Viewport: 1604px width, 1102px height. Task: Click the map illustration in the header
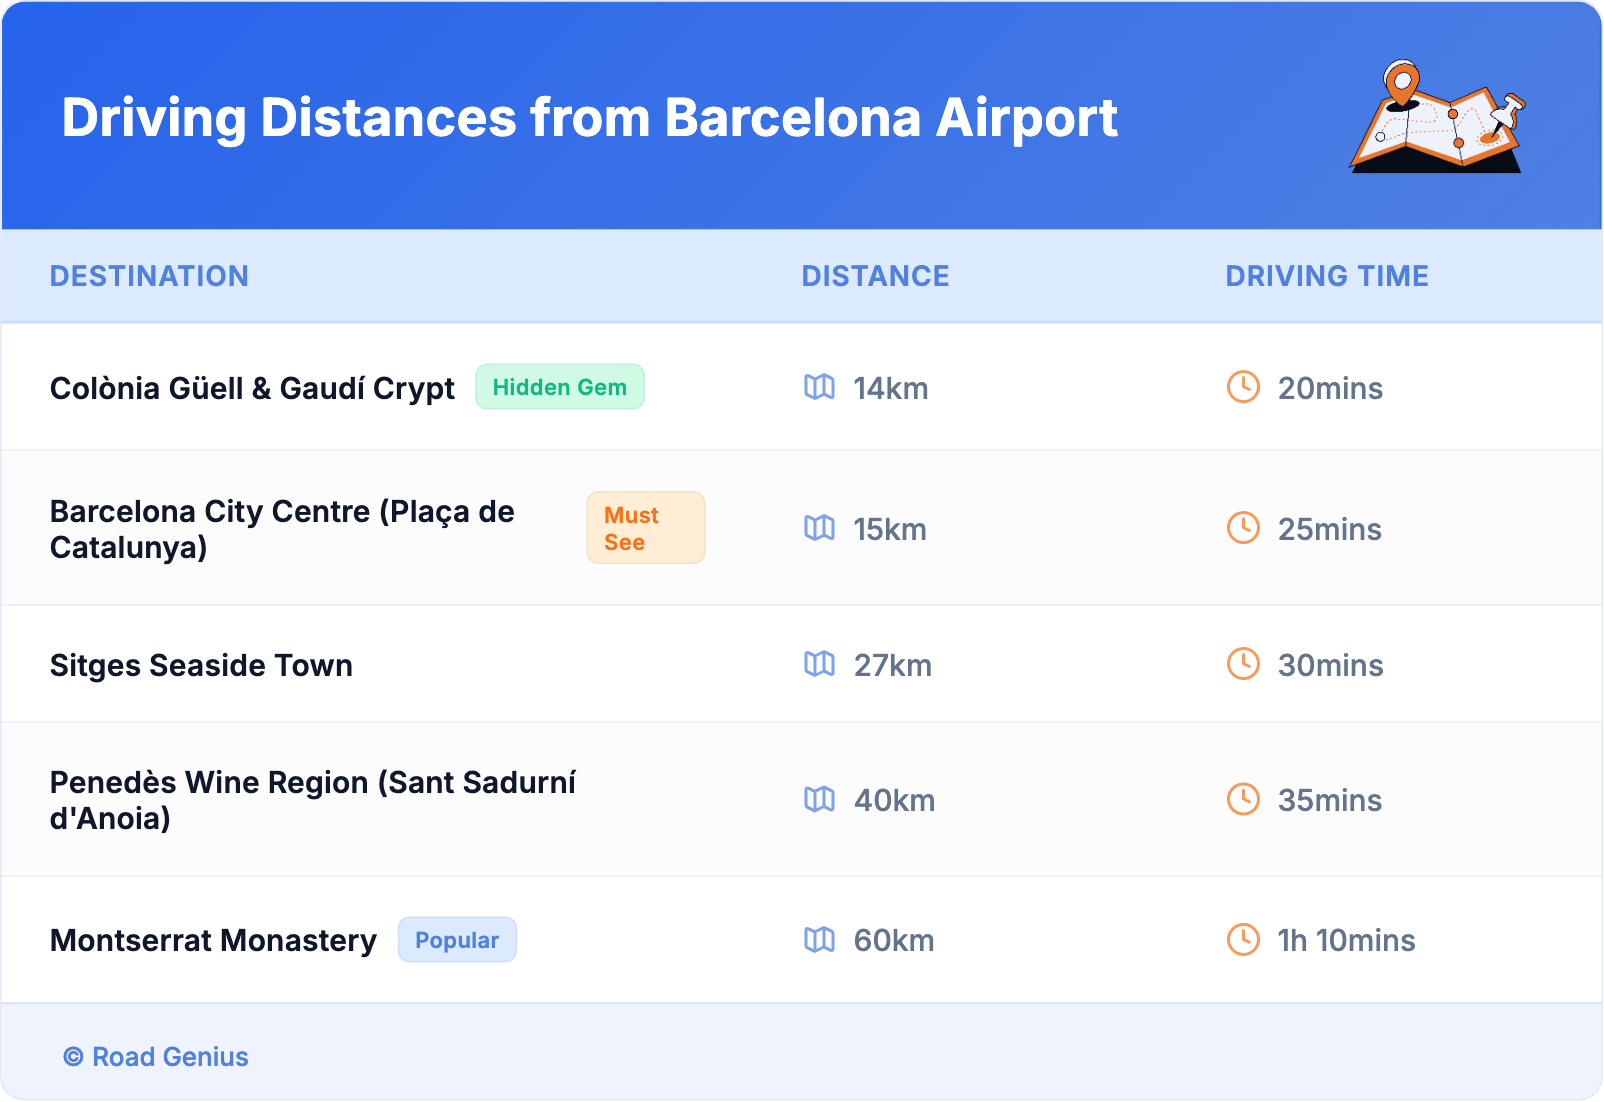point(1438,117)
